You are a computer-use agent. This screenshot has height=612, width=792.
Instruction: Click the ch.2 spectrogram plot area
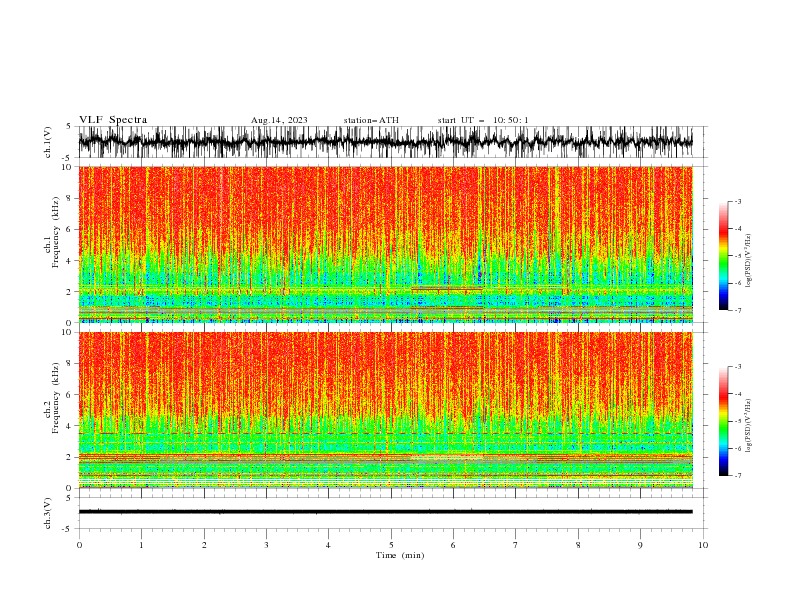(385, 410)
